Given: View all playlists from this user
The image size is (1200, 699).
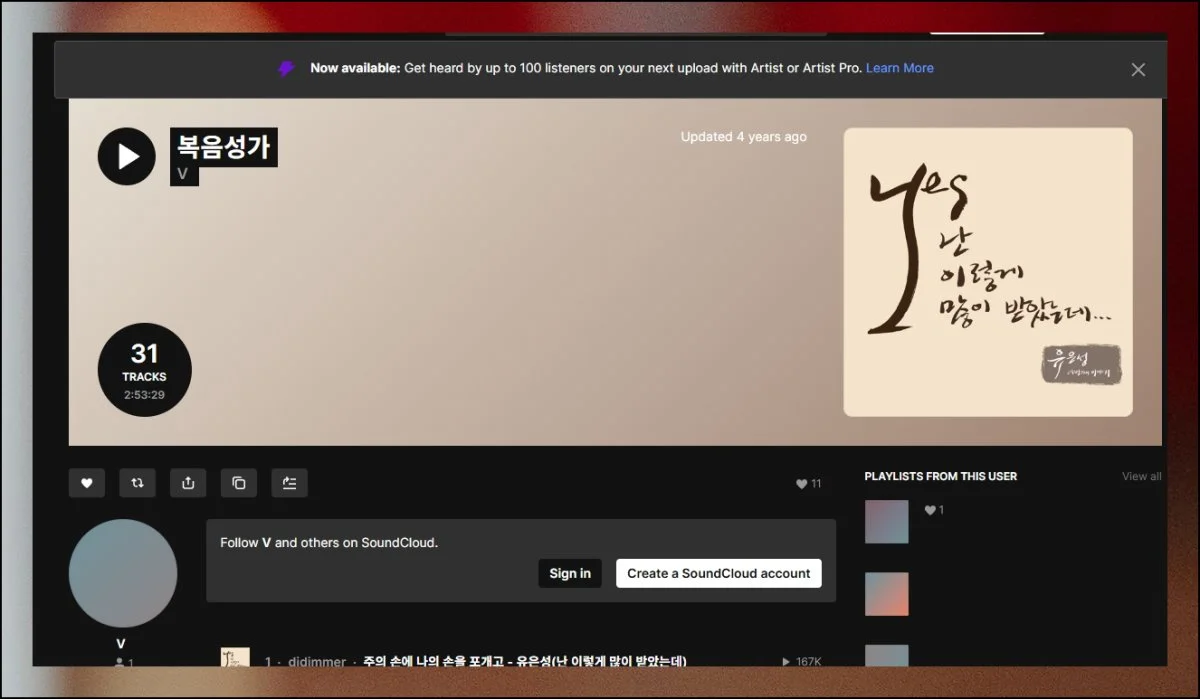Looking at the screenshot, I should (1141, 477).
